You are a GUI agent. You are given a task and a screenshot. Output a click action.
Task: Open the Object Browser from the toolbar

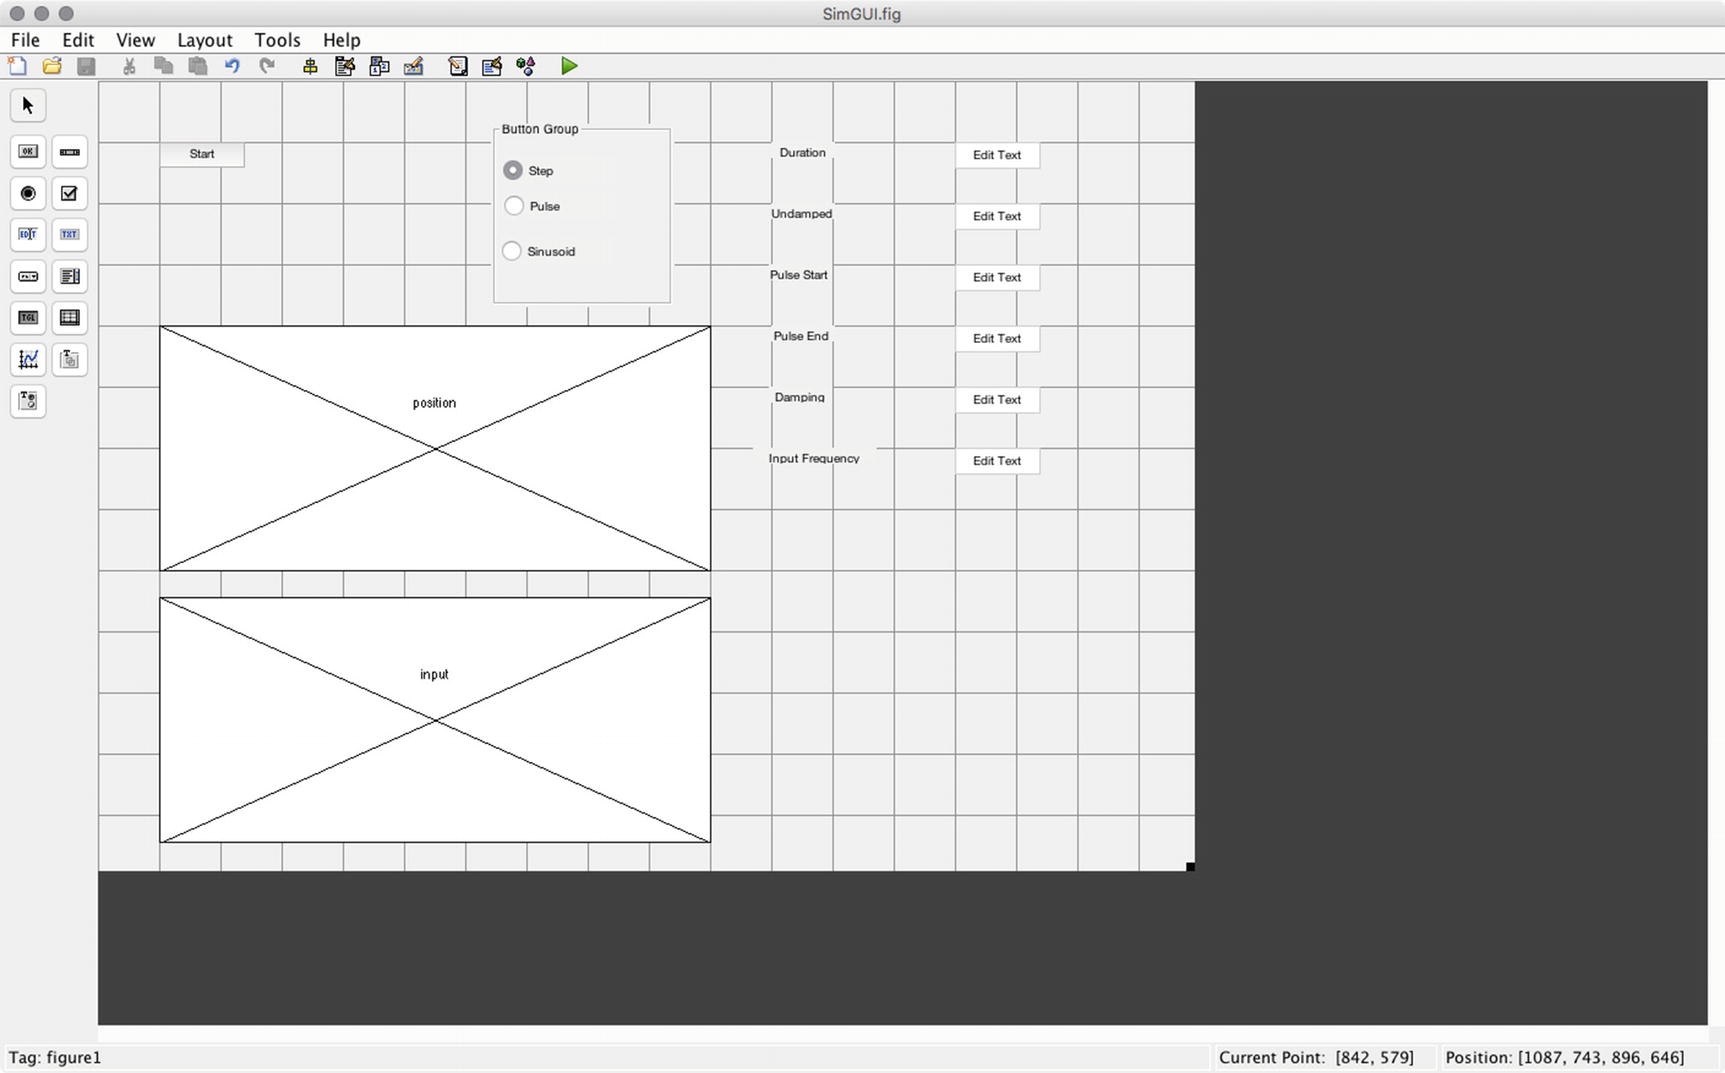(x=526, y=66)
